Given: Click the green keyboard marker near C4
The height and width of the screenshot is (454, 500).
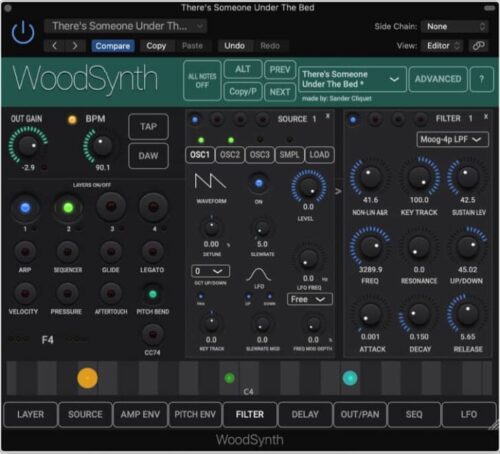Looking at the screenshot, I should point(229,378).
